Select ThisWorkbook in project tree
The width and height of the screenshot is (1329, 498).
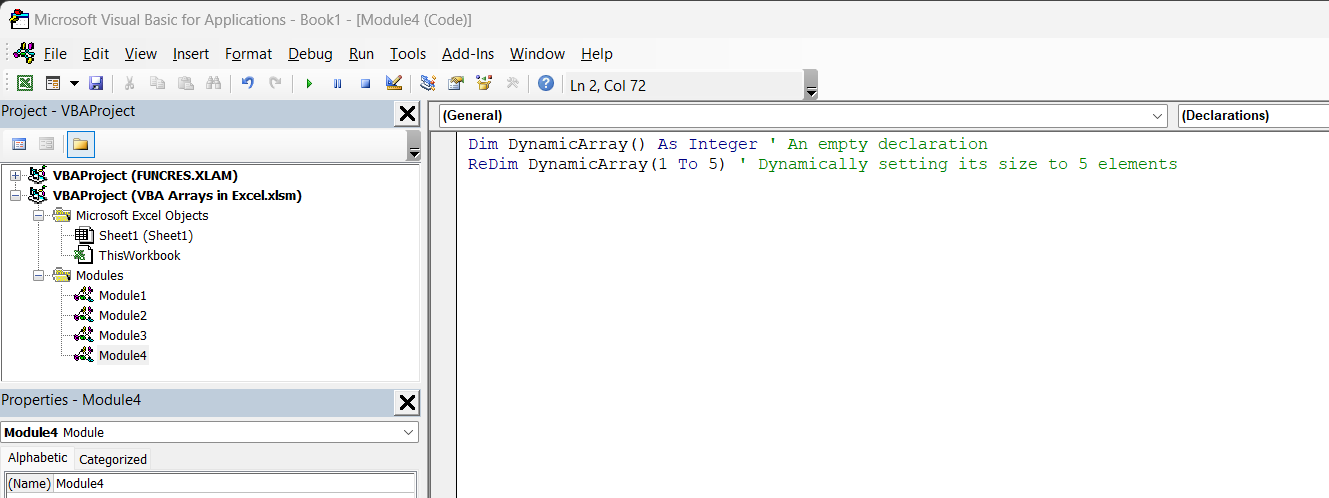[139, 256]
